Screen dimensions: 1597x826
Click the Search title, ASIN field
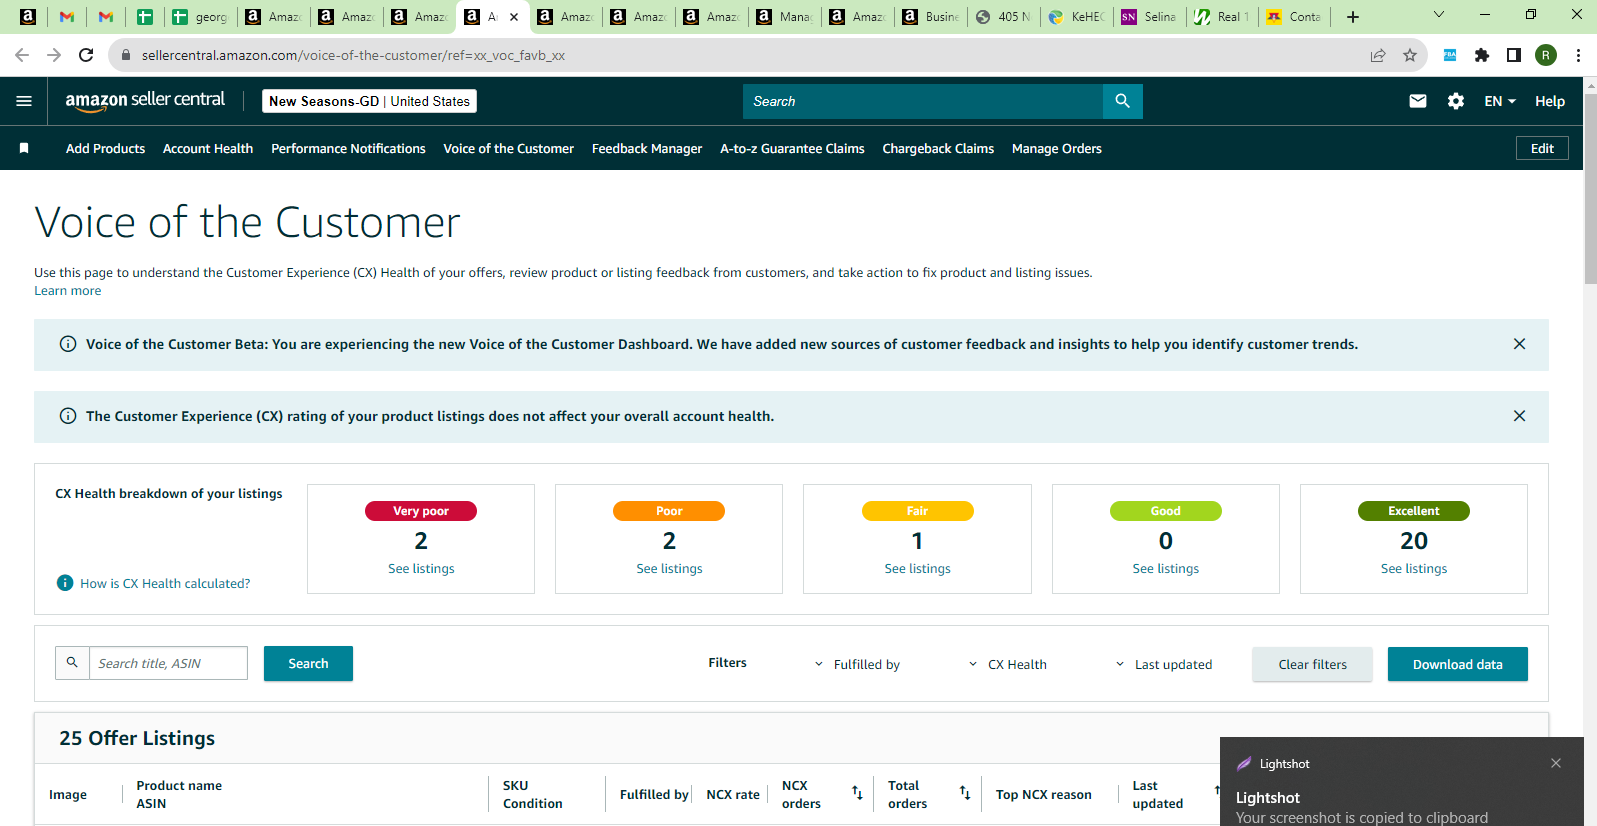pos(168,663)
